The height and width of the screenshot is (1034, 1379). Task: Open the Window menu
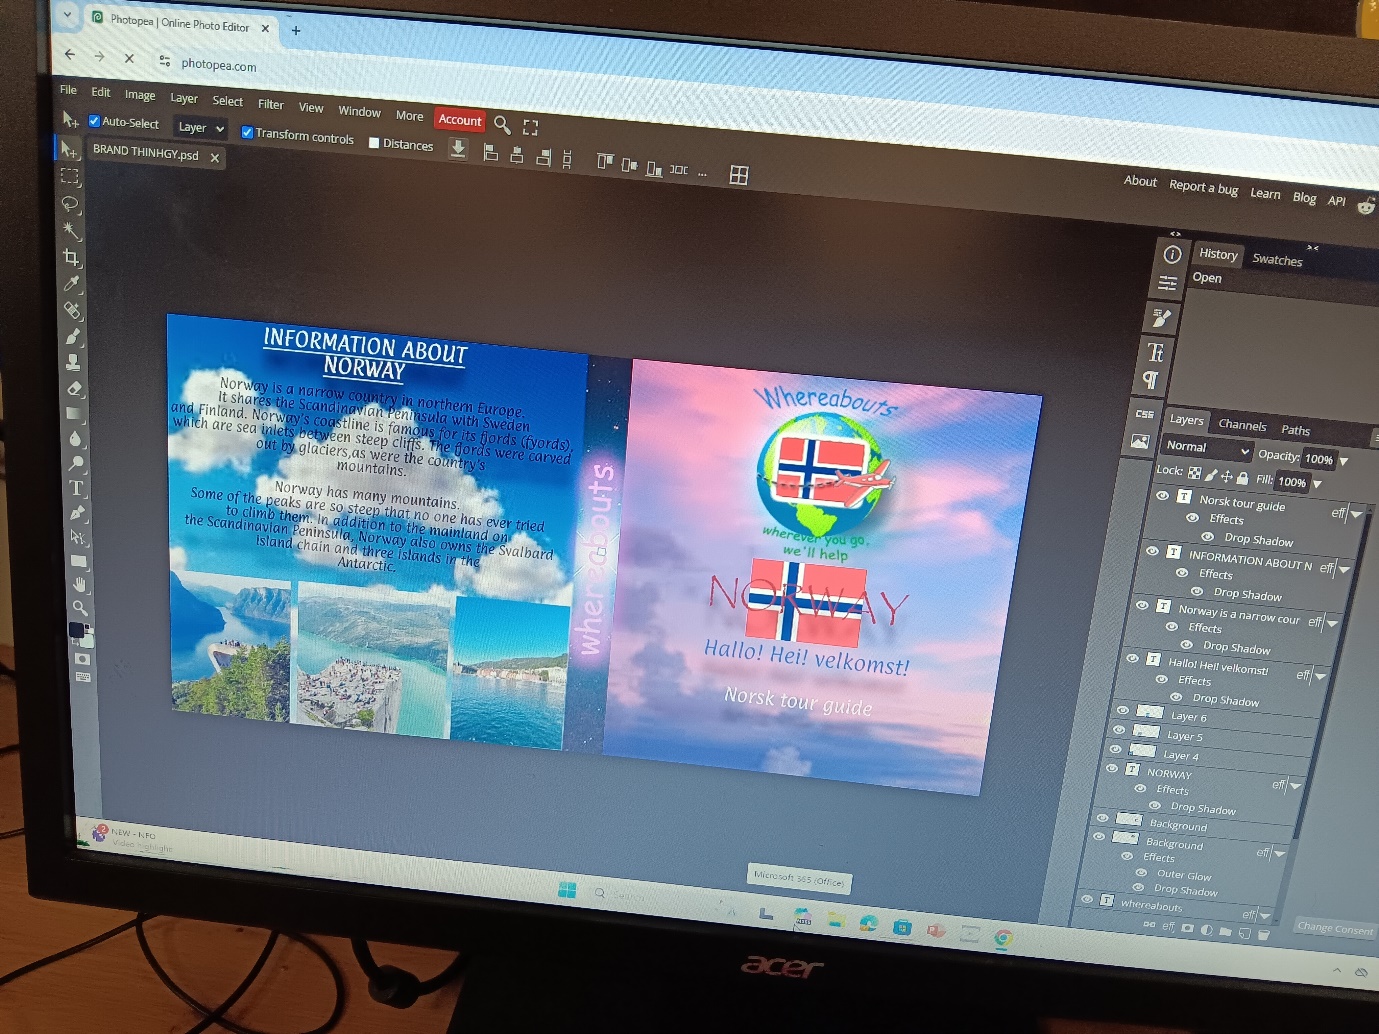tap(359, 111)
